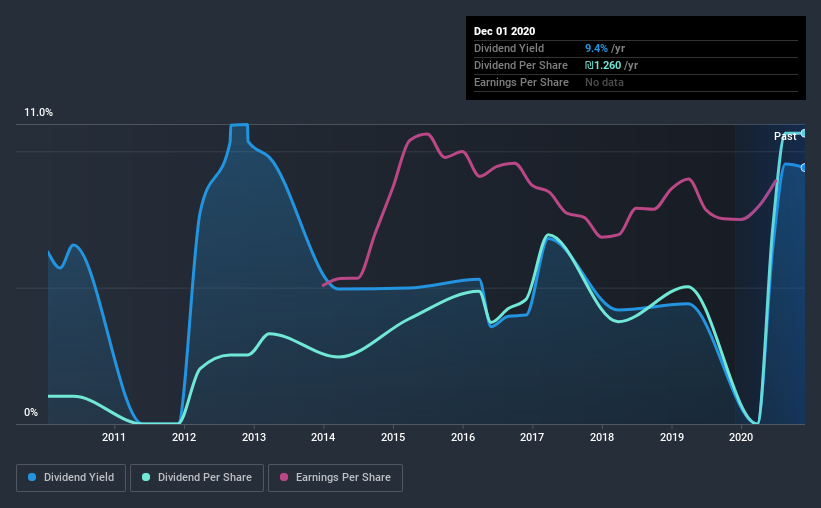821x508 pixels.
Task: Click the 'No data' earnings value
Action: [604, 82]
